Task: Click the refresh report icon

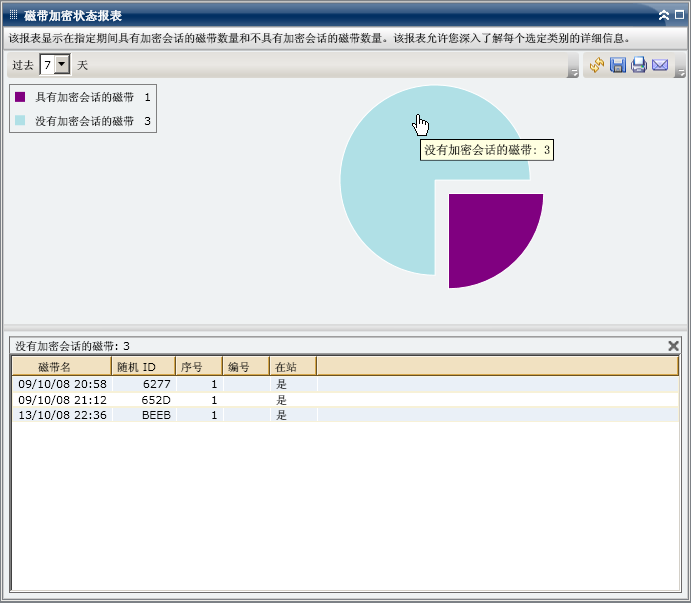Action: pos(597,65)
